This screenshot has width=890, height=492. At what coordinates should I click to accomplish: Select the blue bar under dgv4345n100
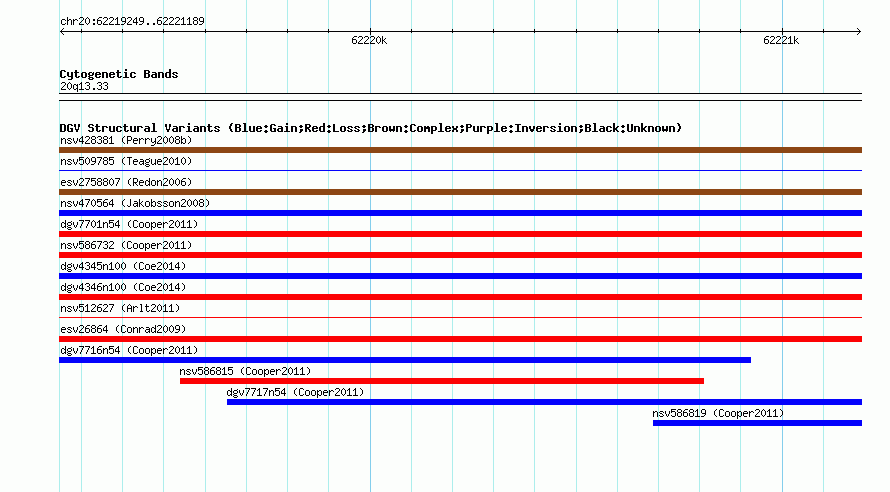click(460, 276)
